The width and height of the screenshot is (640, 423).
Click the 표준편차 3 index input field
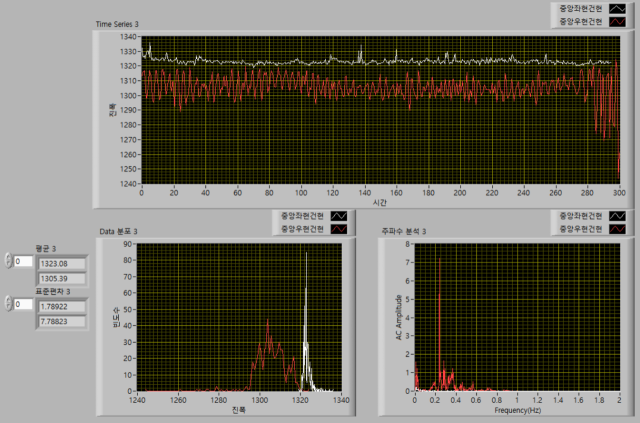pyautogui.click(x=23, y=303)
